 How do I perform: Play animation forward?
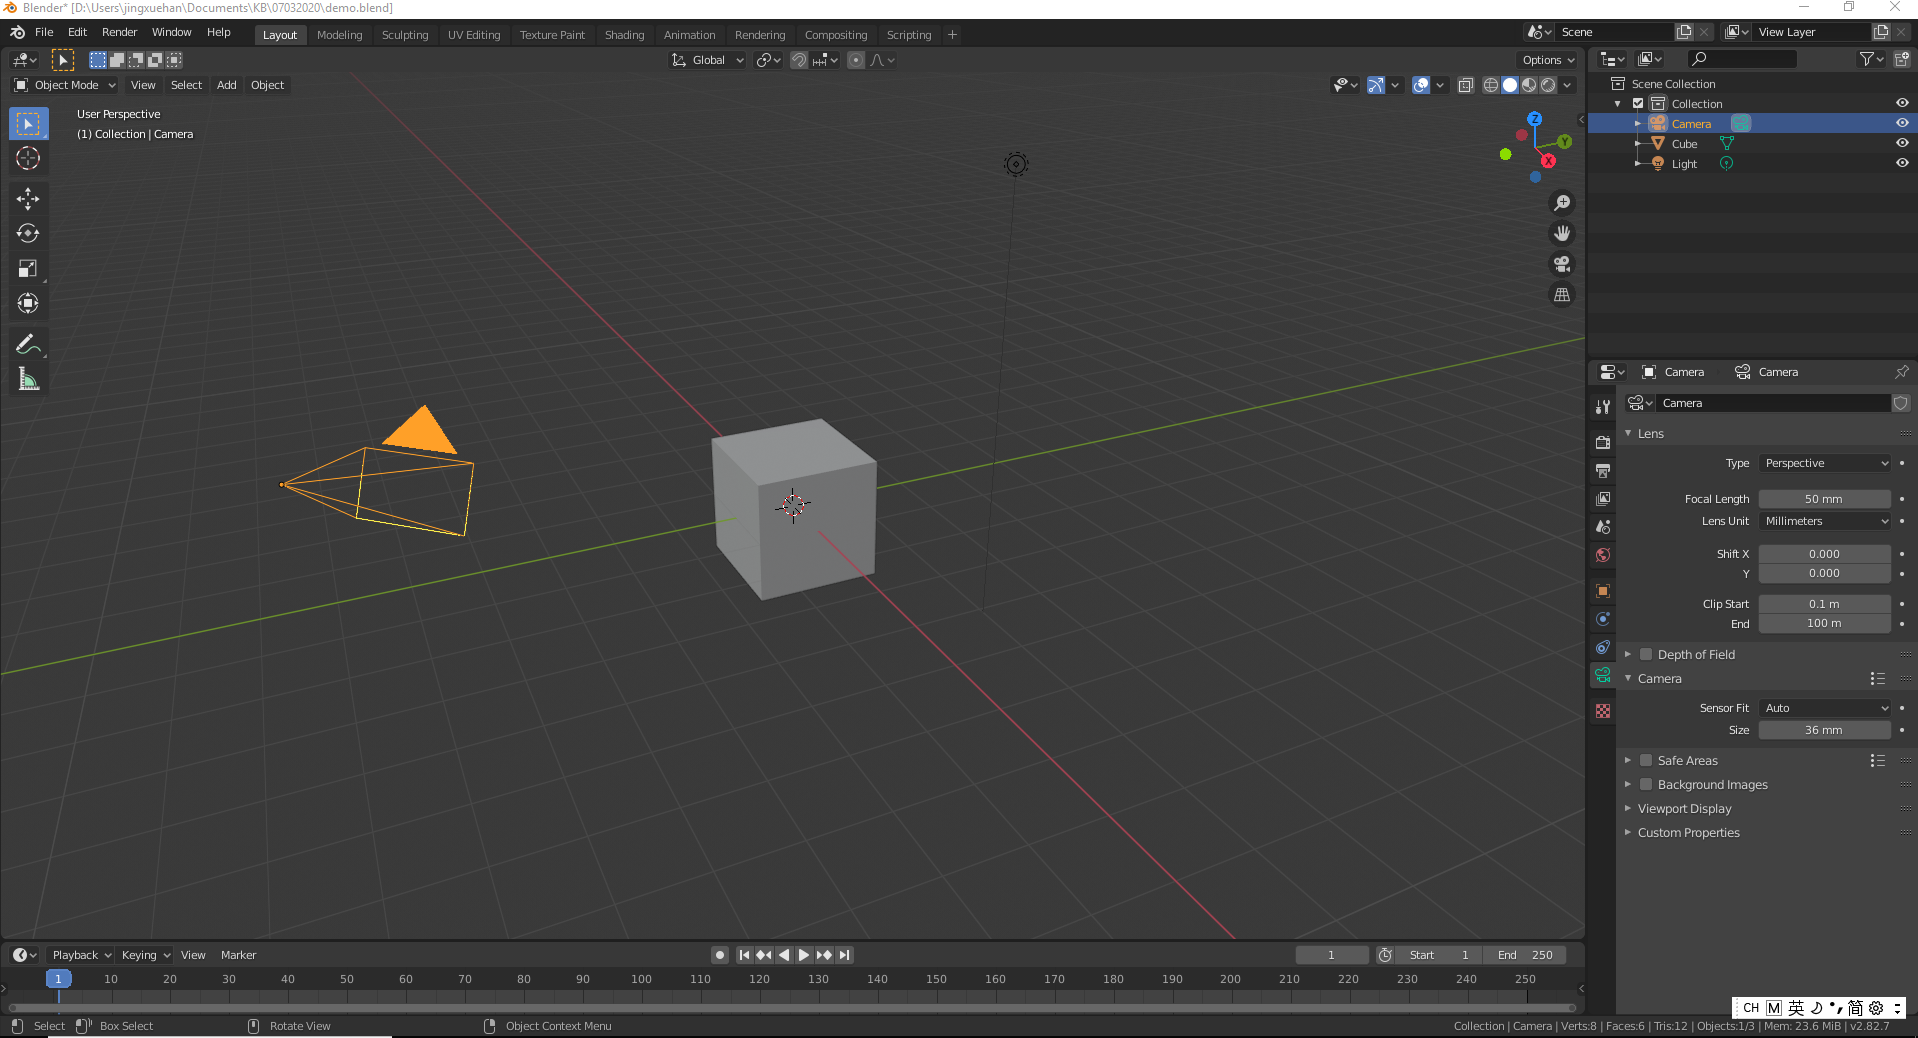point(803,955)
